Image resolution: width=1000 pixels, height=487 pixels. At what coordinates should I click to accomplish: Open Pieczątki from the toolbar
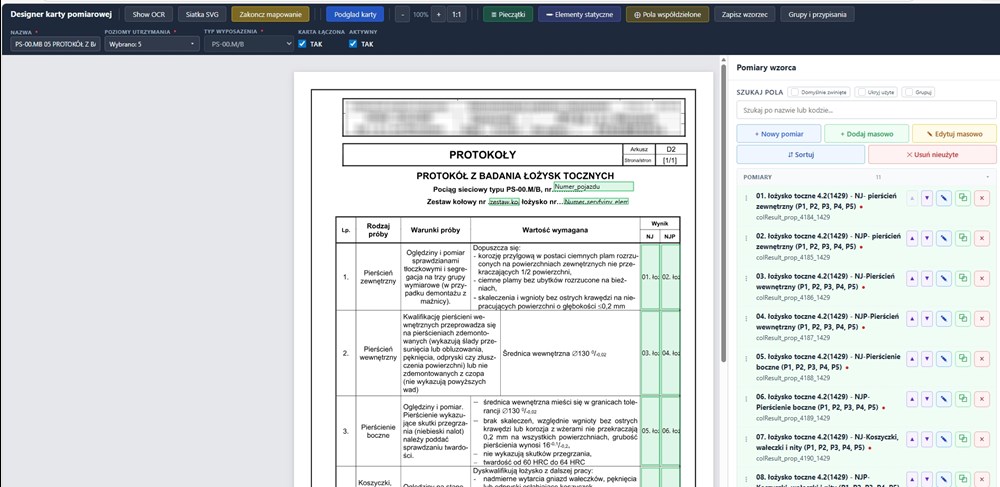click(506, 15)
